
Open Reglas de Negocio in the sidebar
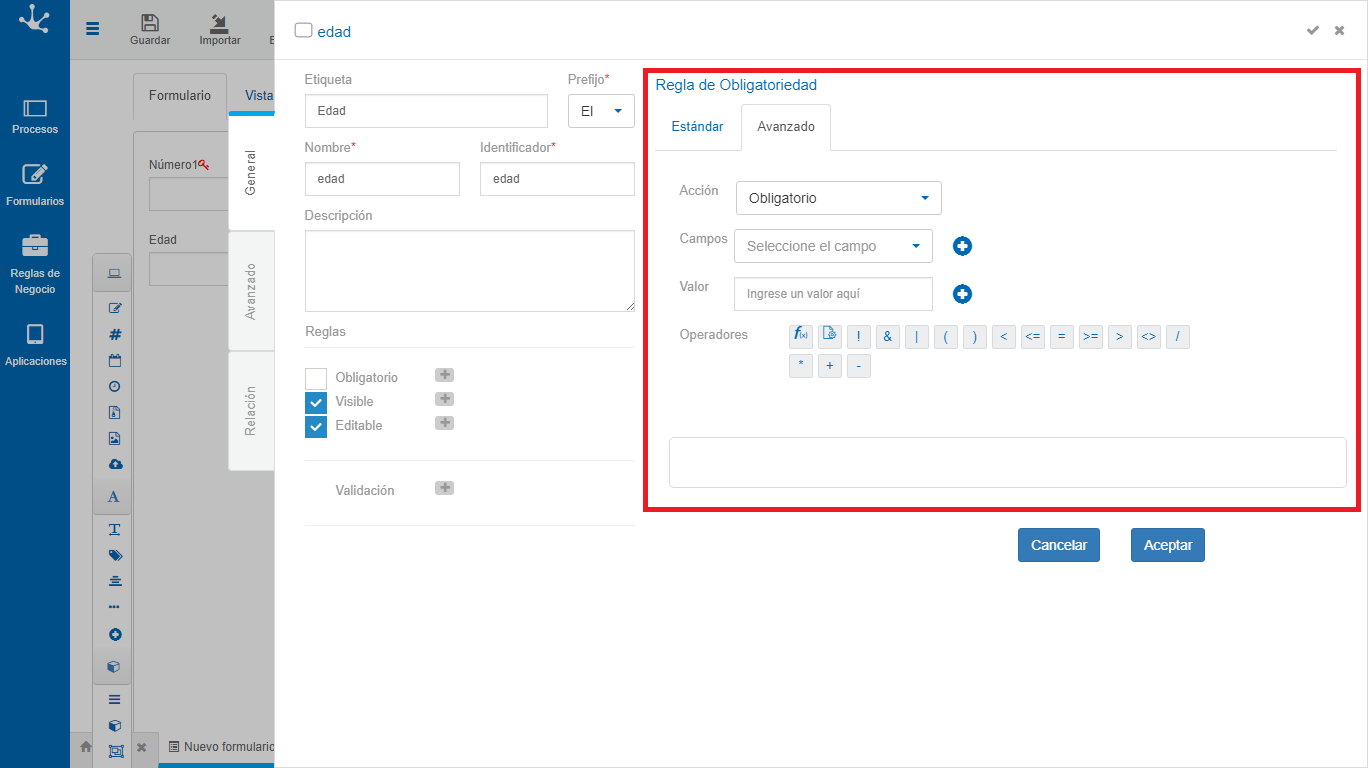tap(35, 264)
